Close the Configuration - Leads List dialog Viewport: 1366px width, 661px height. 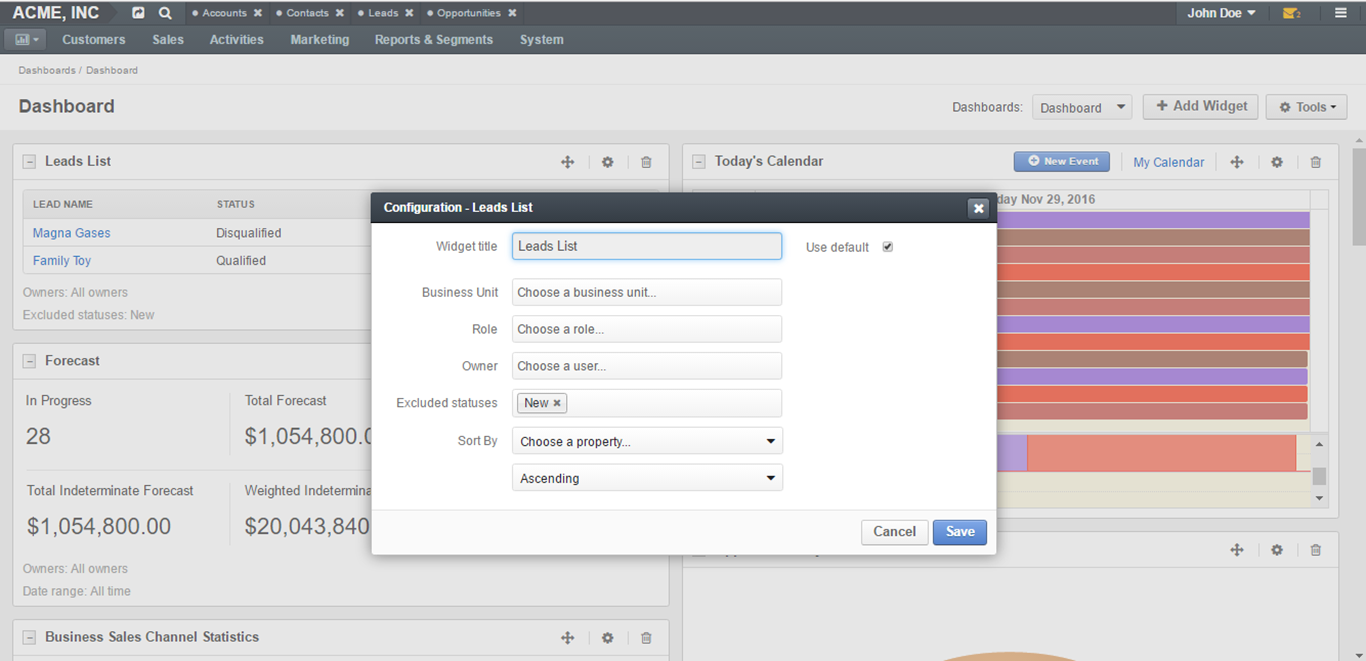pyautogui.click(x=979, y=208)
